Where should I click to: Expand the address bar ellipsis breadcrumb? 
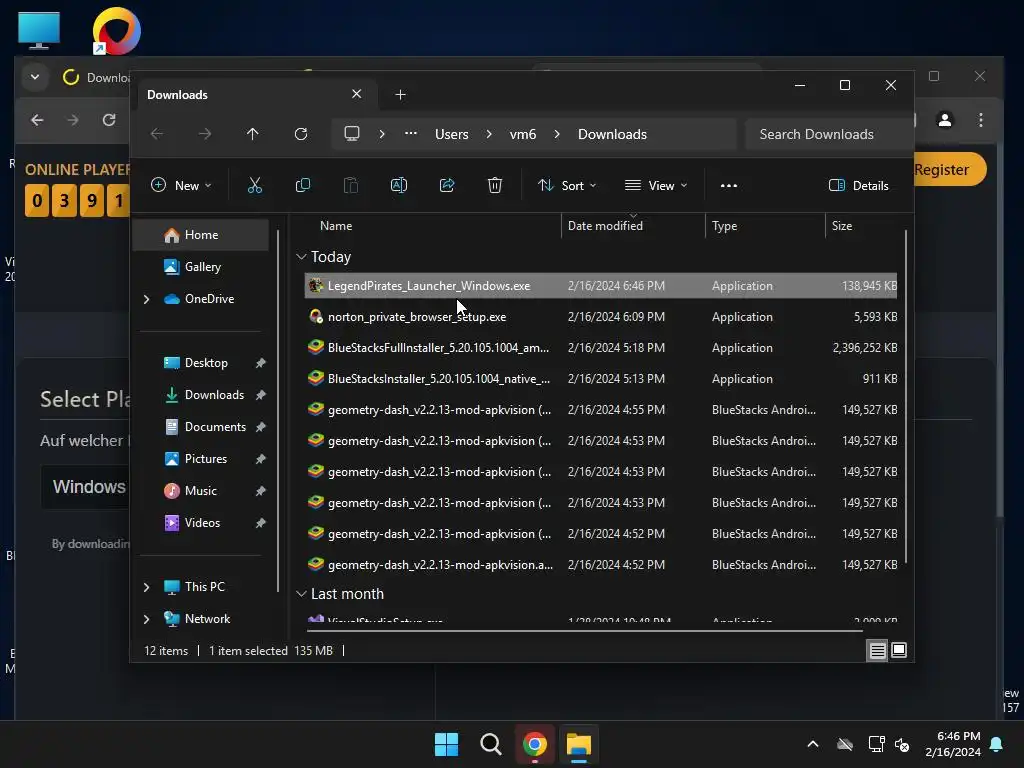click(411, 134)
